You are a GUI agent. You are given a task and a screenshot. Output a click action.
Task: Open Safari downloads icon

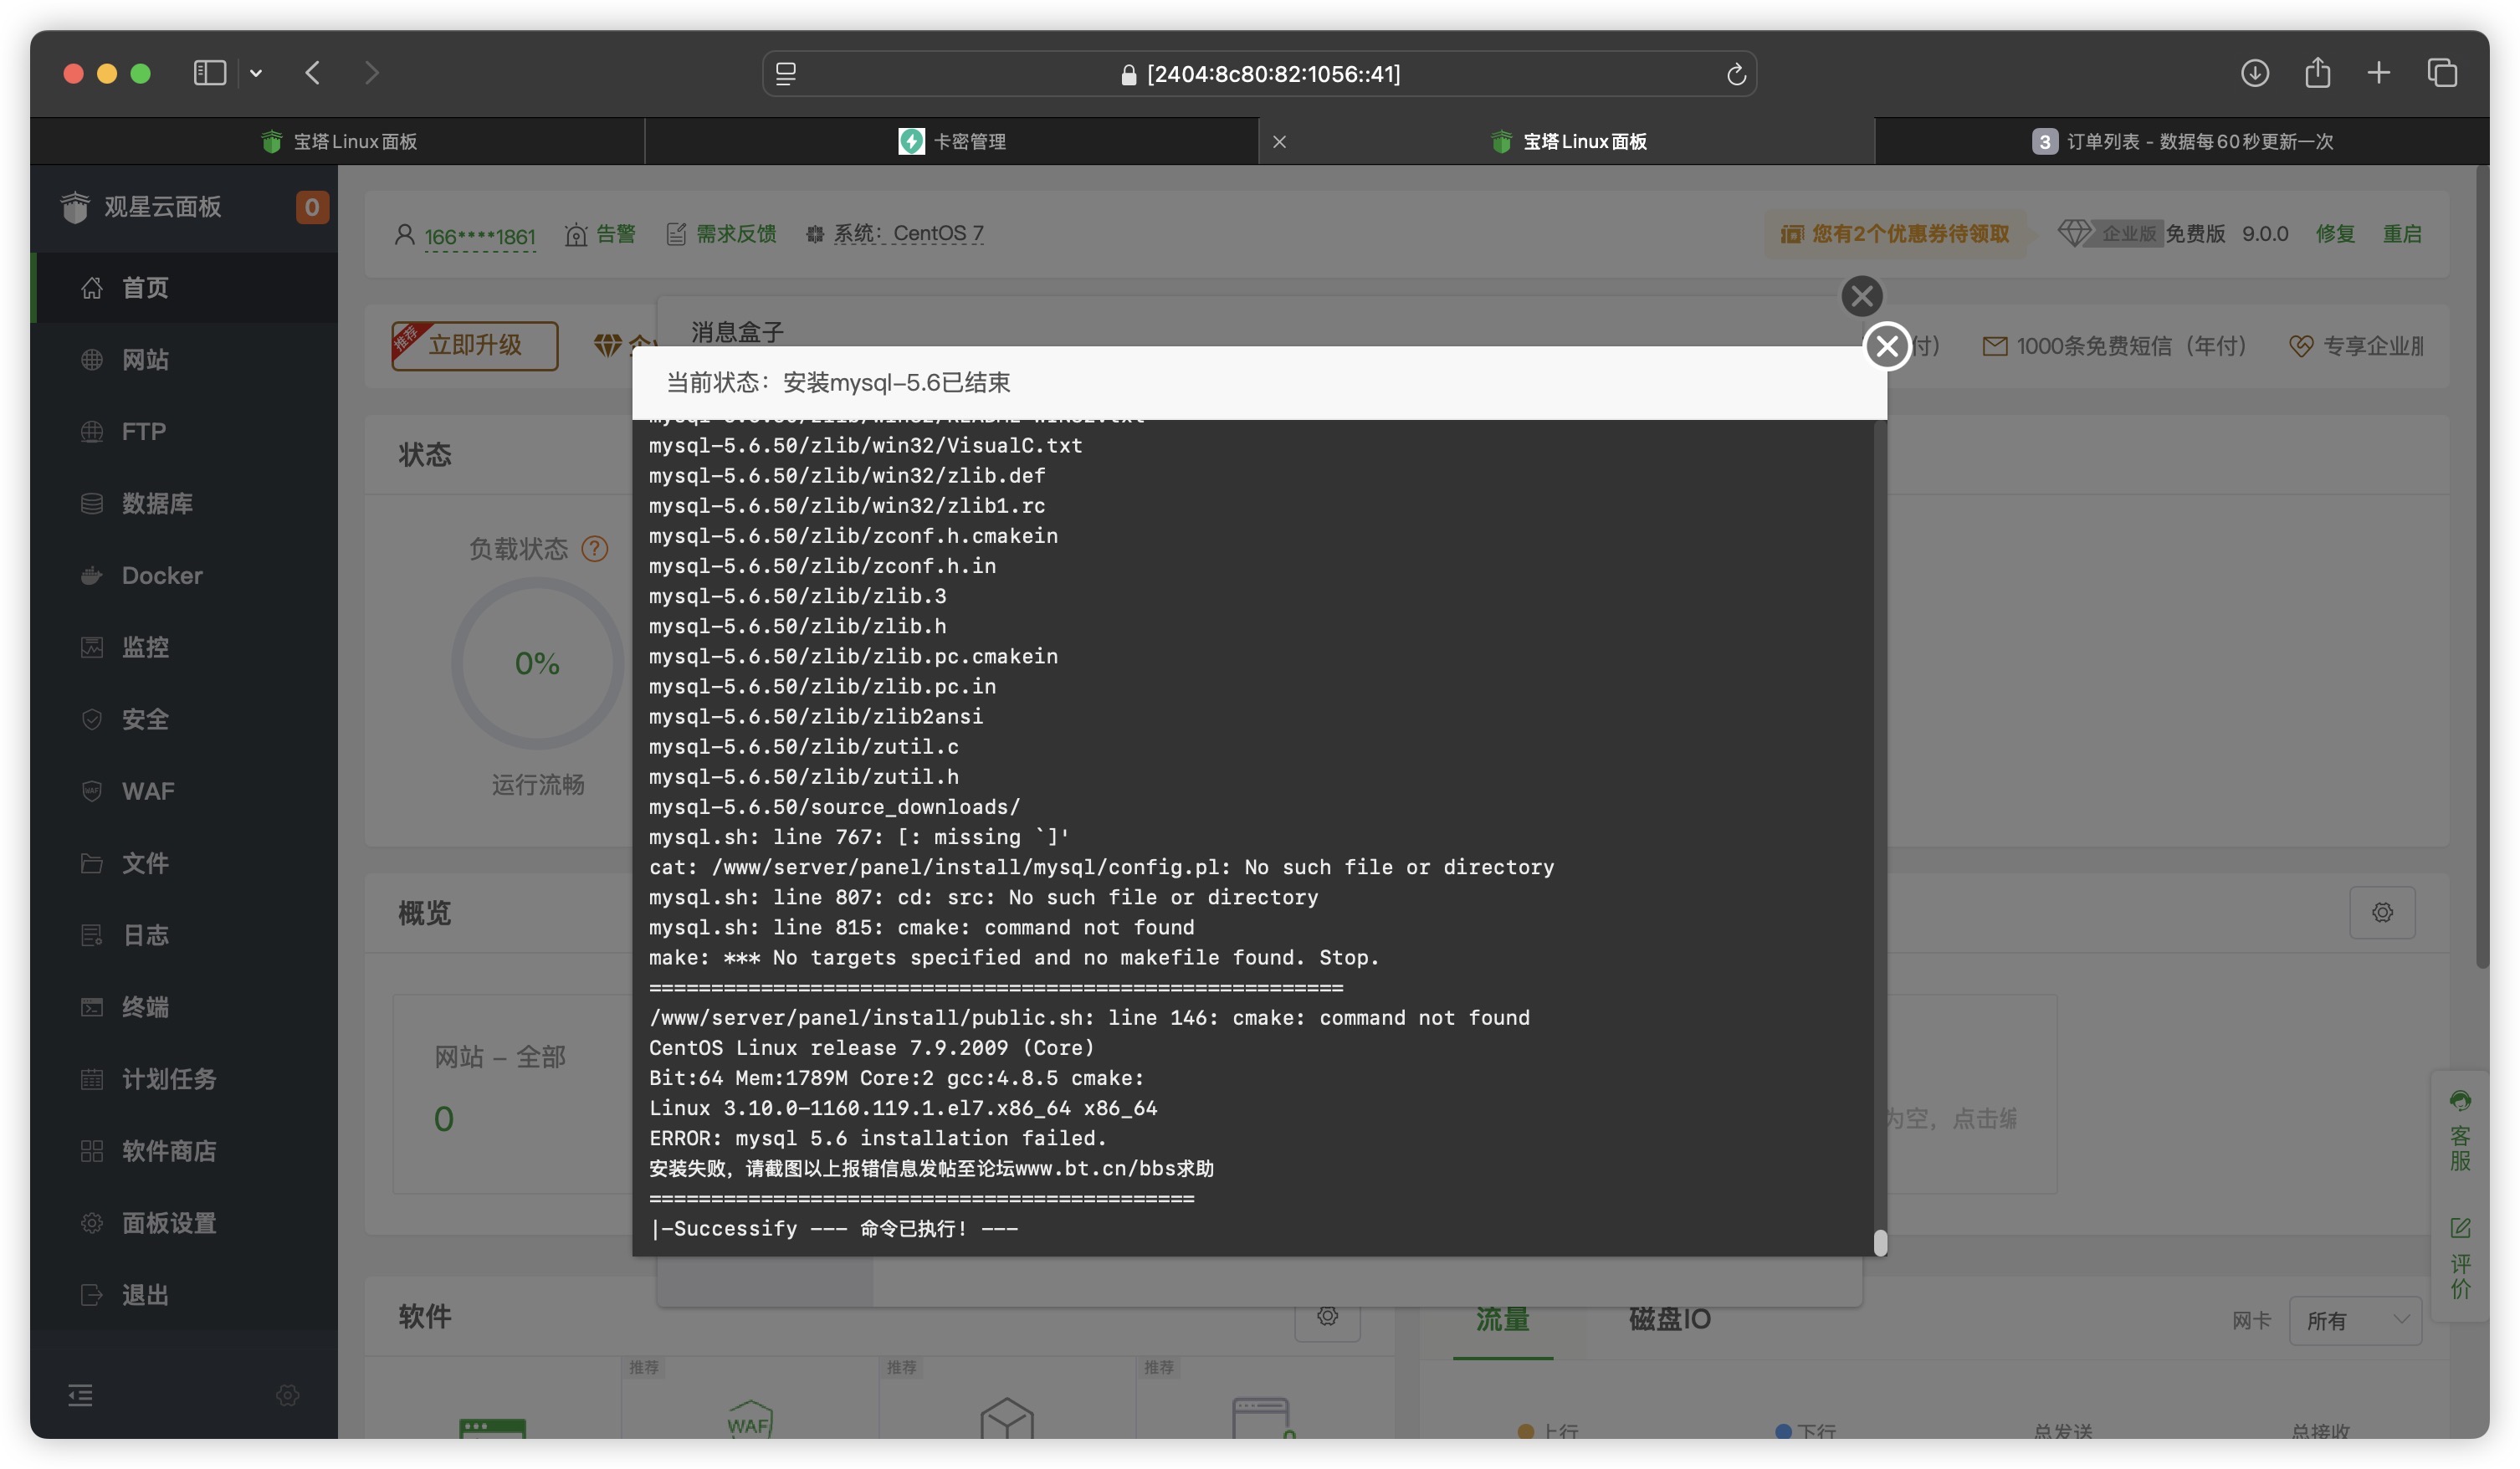click(x=2253, y=73)
